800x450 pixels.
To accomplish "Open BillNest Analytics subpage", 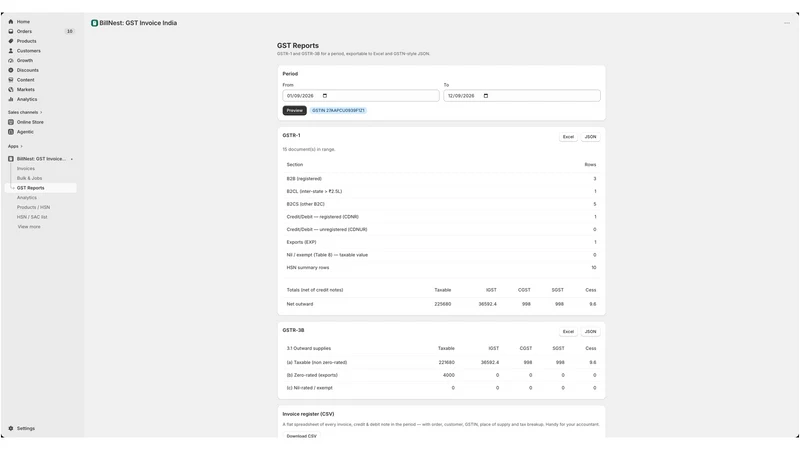I will (x=27, y=197).
